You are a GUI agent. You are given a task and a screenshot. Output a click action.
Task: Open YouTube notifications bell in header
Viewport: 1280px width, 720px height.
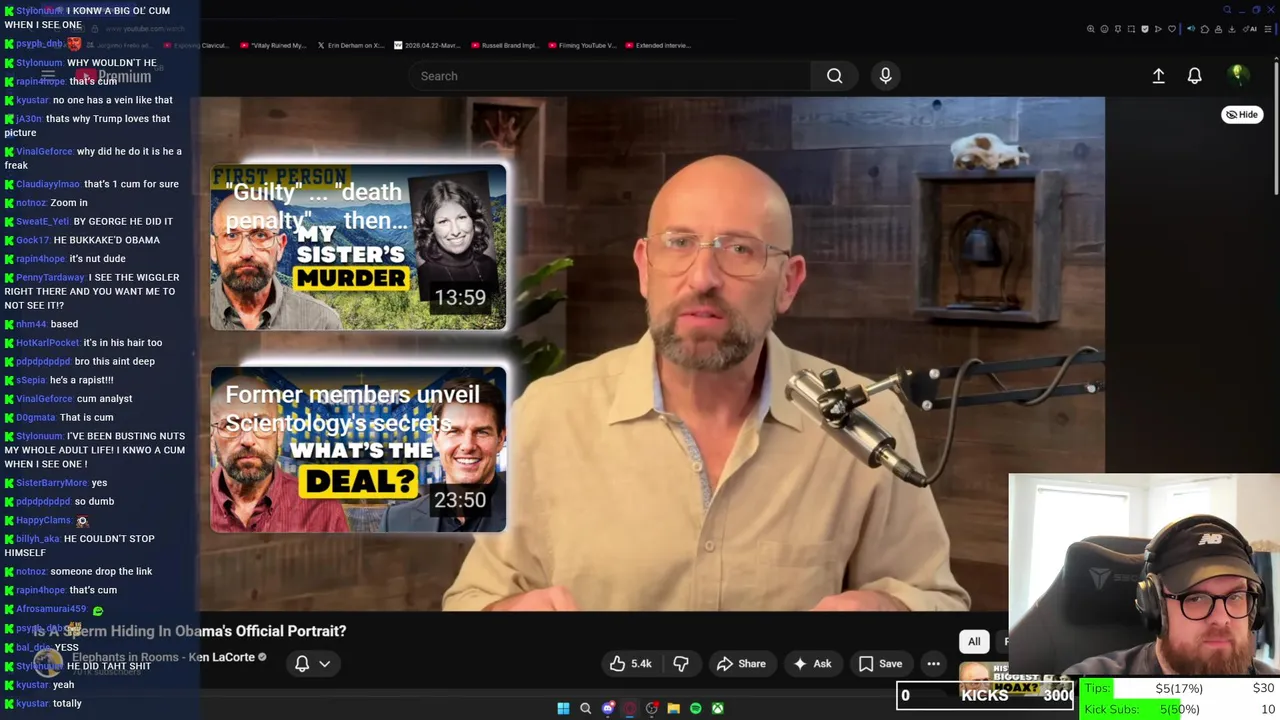(1194, 76)
